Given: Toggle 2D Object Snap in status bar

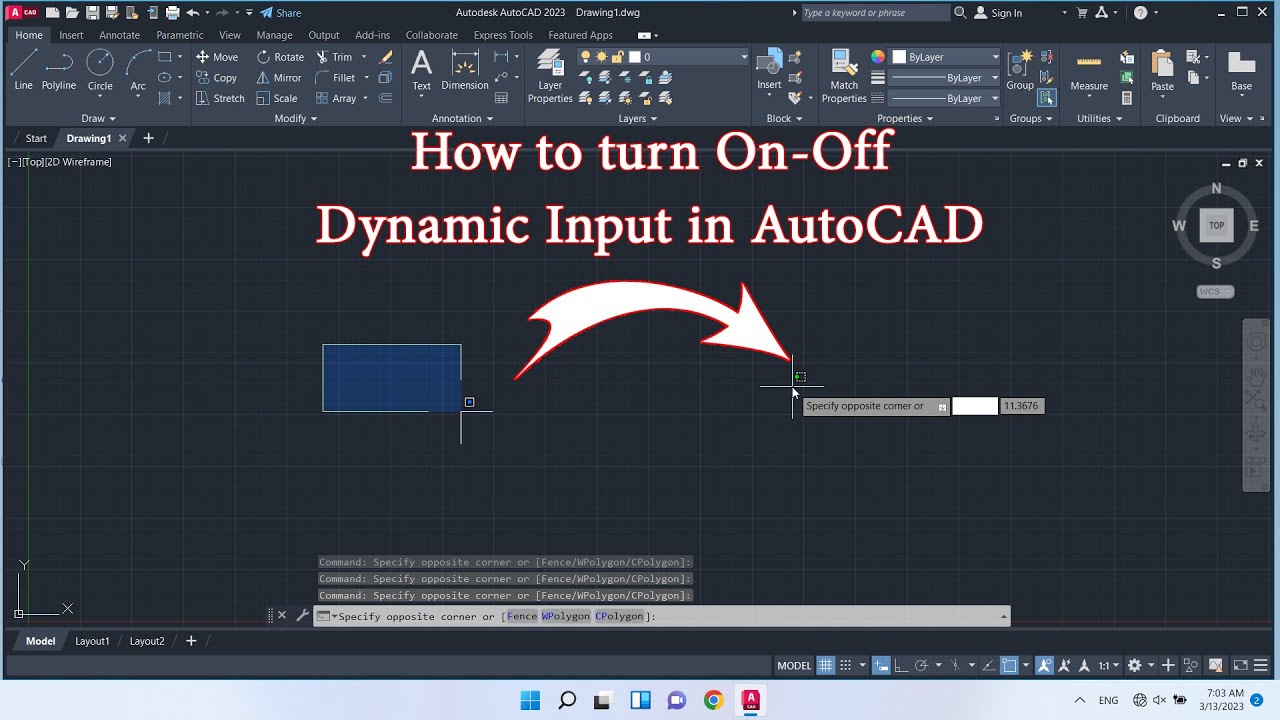Looking at the screenshot, I should [1009, 665].
